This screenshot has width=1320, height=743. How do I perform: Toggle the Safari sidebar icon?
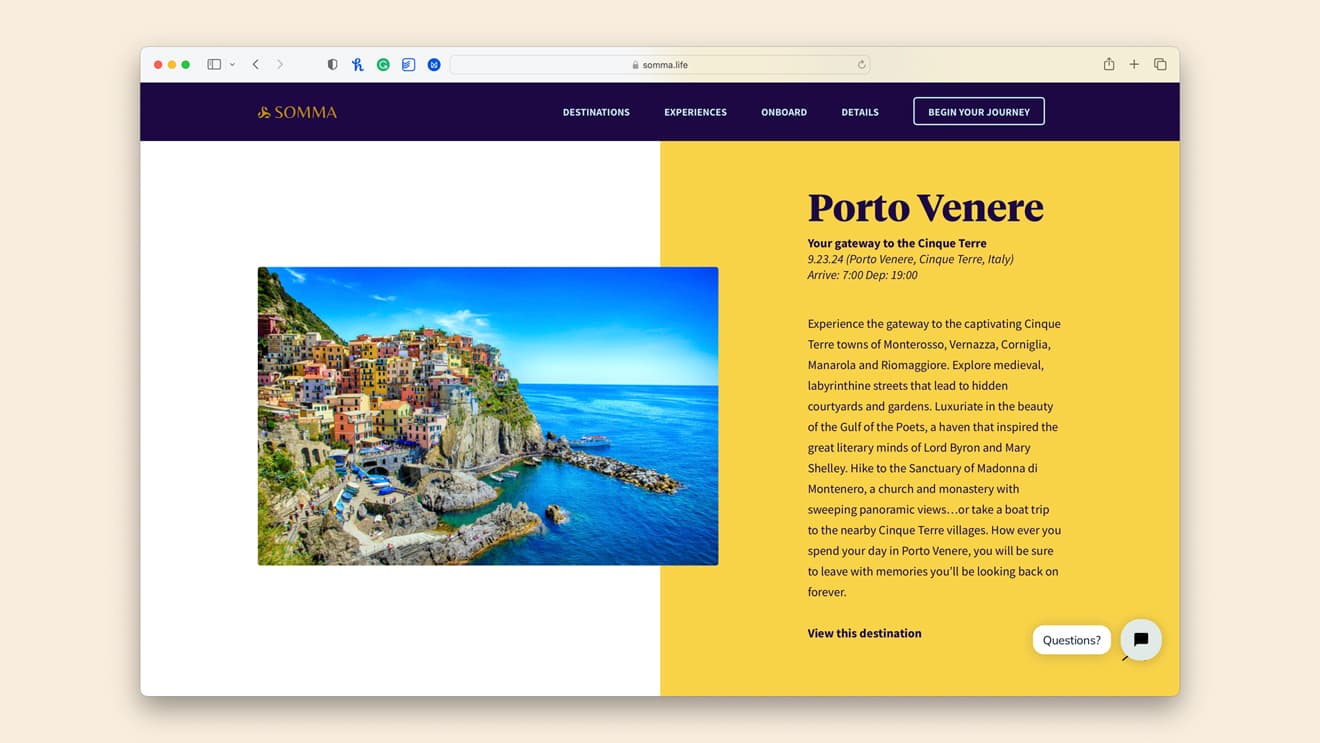tap(214, 64)
